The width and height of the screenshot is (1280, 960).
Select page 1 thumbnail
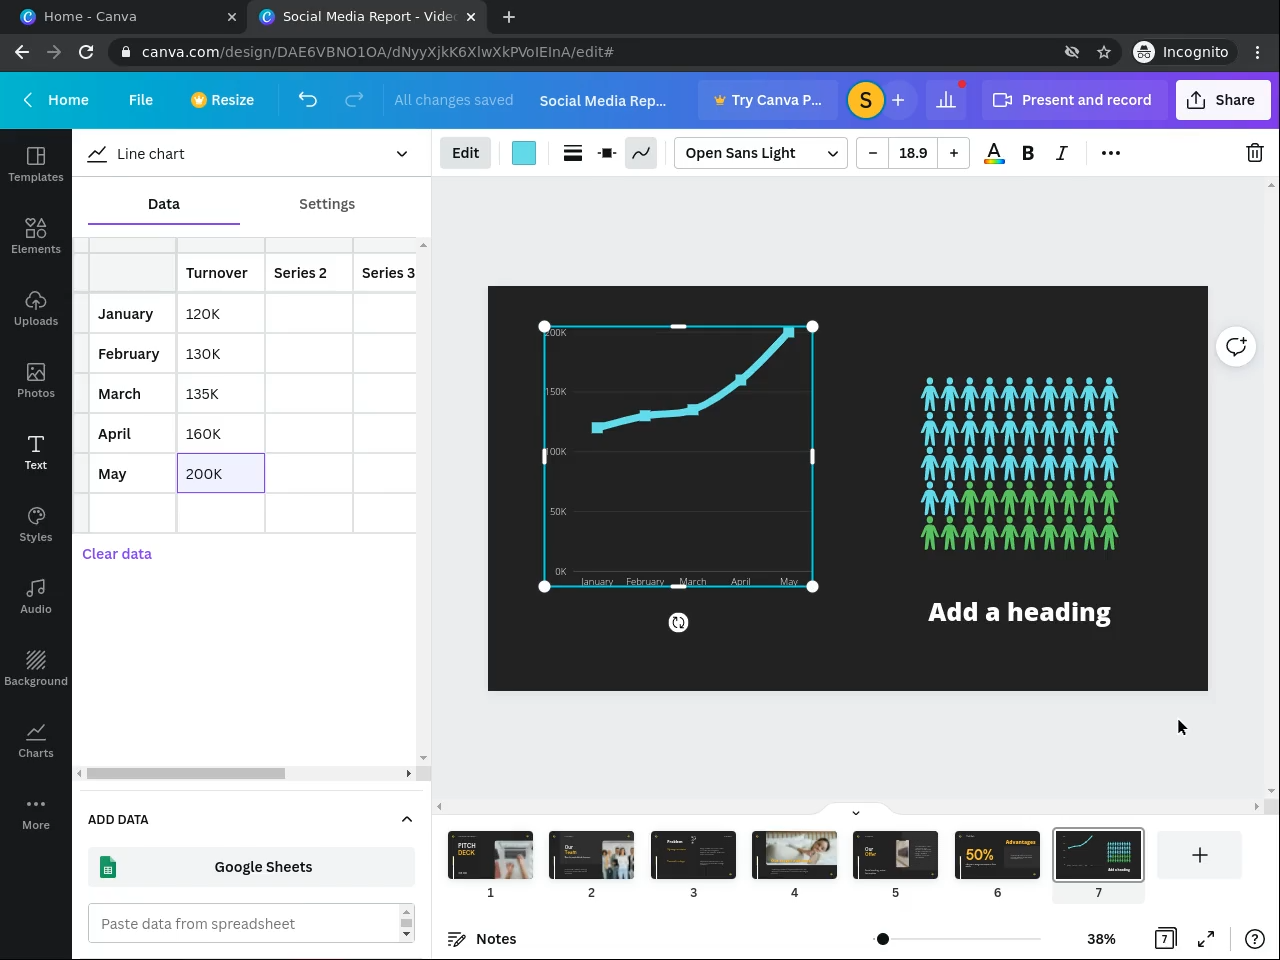pos(491,855)
